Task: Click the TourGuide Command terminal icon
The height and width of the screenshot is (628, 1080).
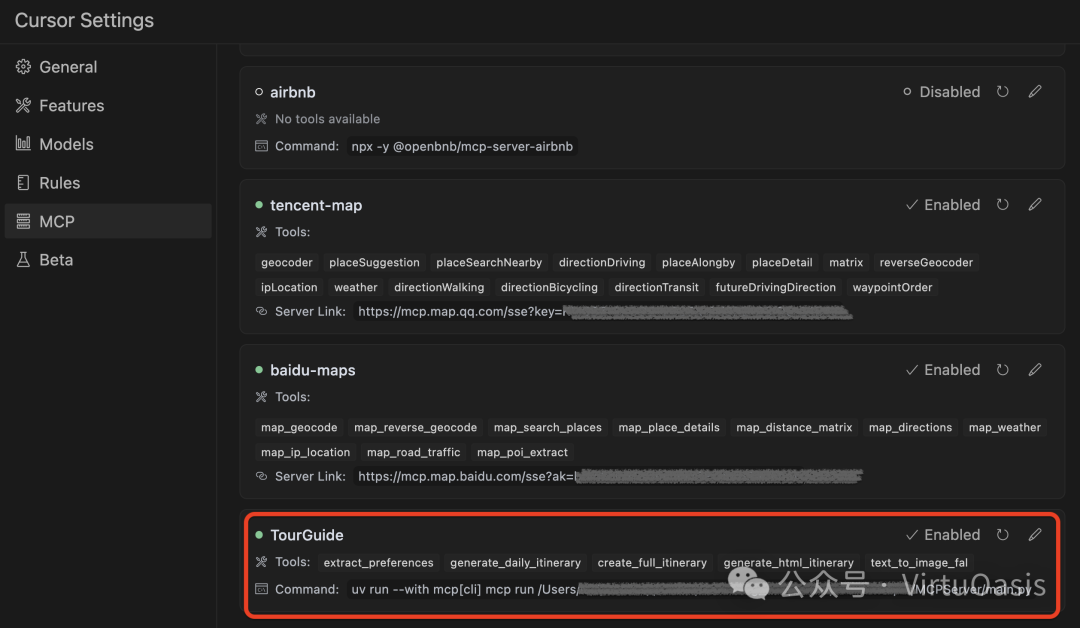Action: click(x=261, y=589)
